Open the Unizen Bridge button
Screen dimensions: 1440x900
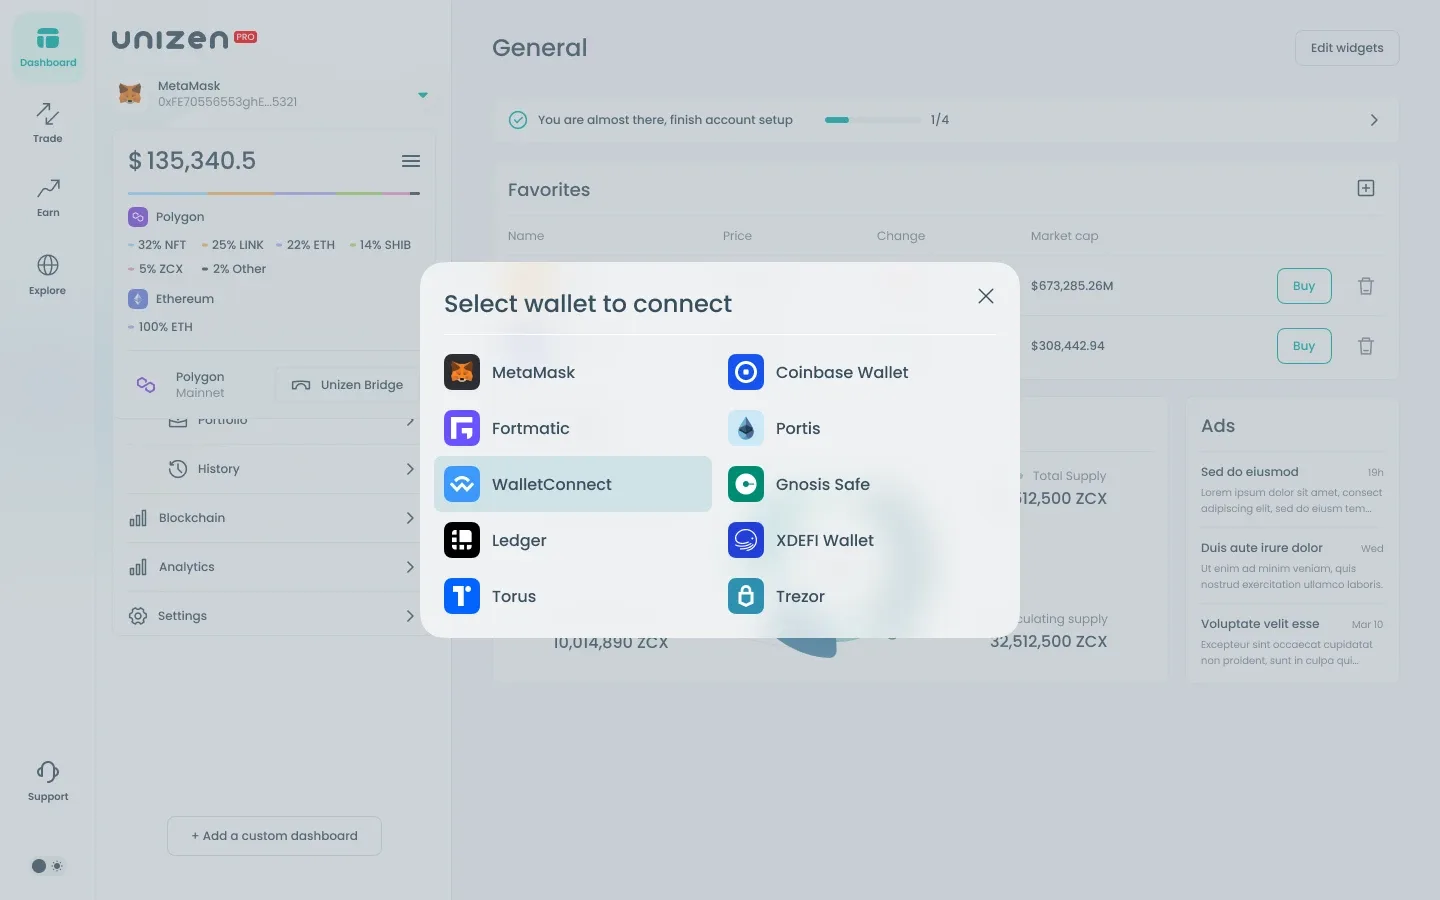pyautogui.click(x=346, y=385)
